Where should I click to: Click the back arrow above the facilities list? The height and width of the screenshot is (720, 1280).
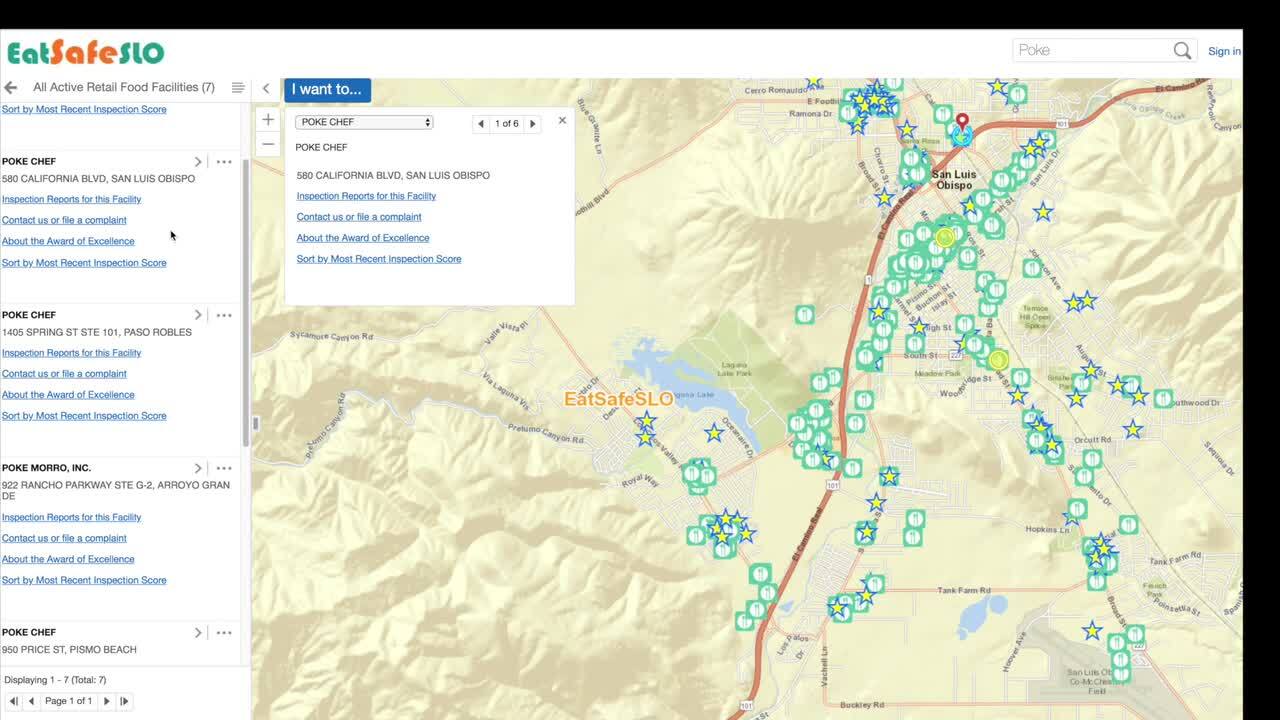pos(10,87)
